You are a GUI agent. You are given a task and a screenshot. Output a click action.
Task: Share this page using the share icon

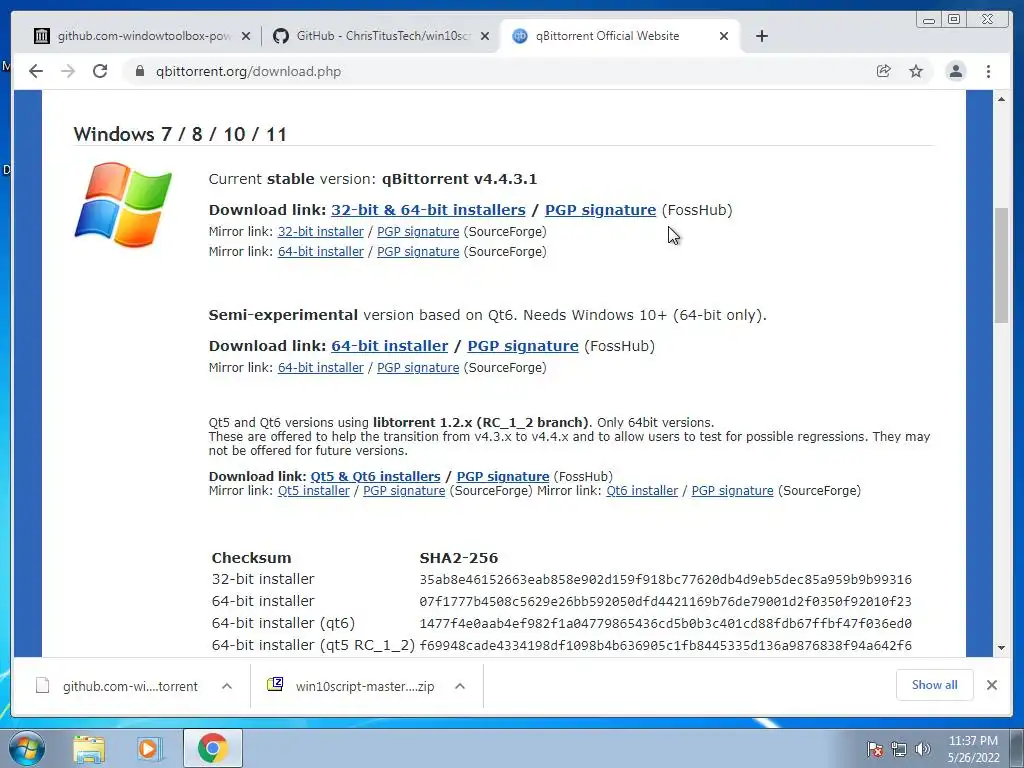click(883, 71)
